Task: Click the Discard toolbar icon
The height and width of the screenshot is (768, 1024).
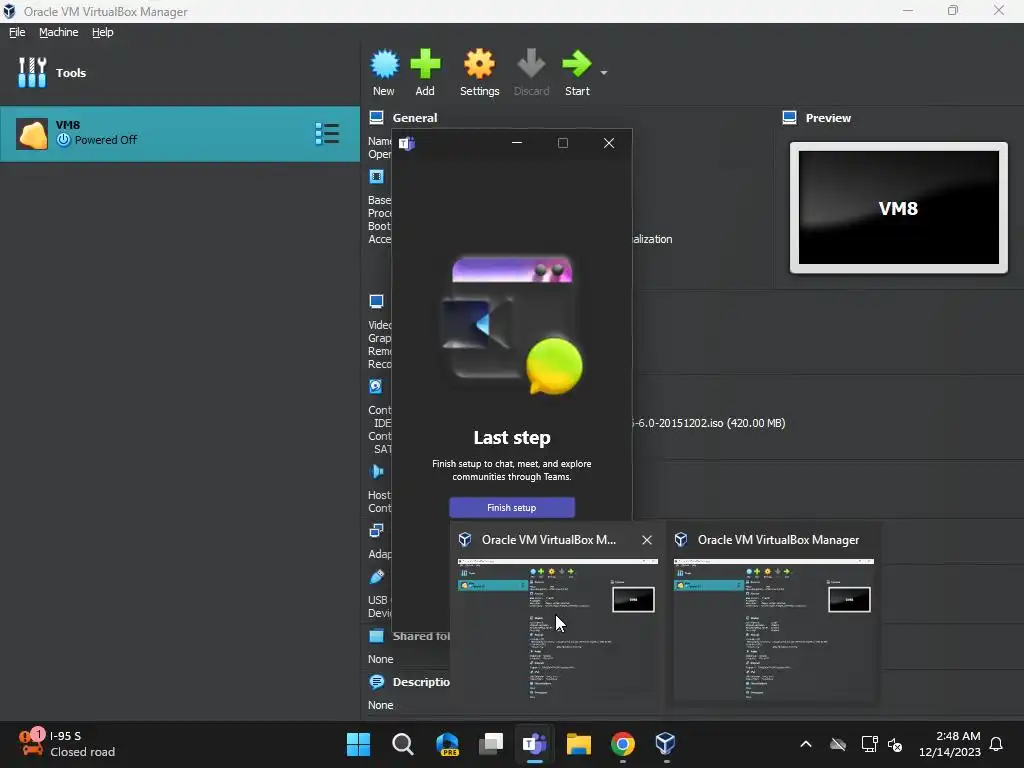Action: point(531,64)
